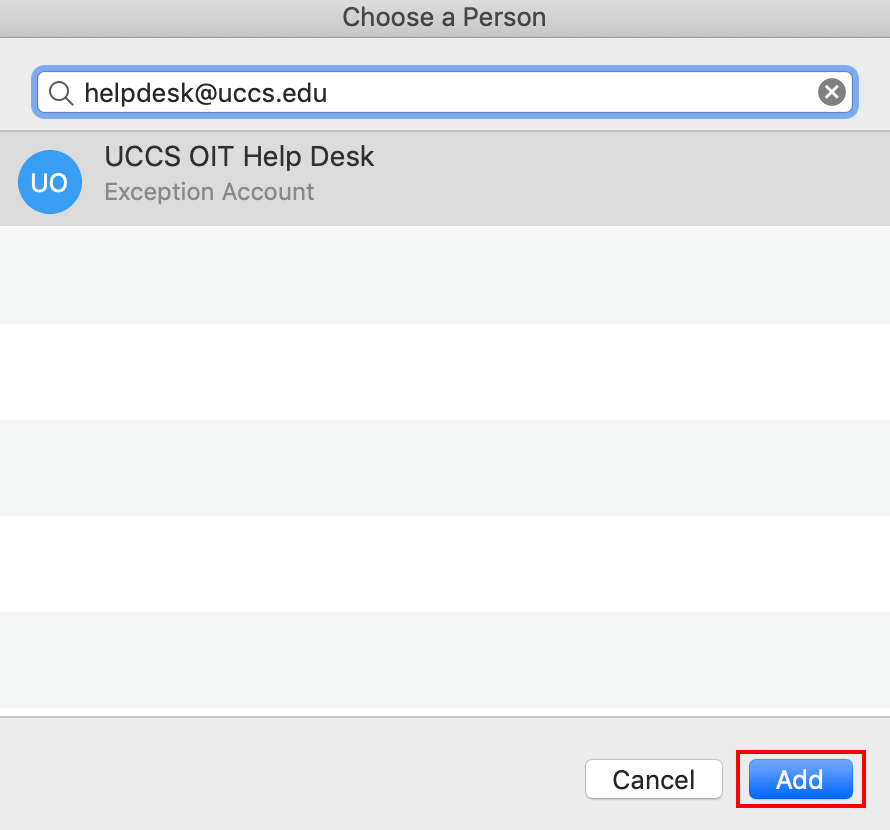
Task: Click the third empty shaded list row
Action: [445, 468]
